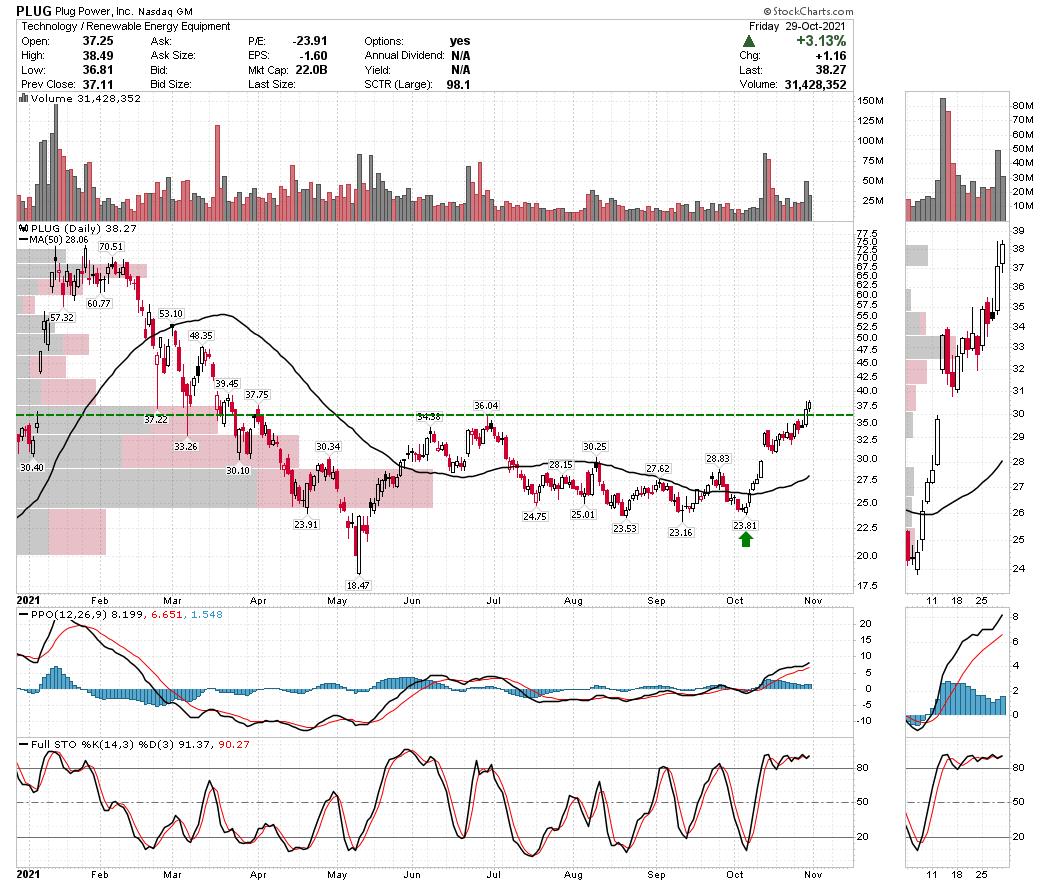Click the 37.75 price label
Screen dimensions: 1050x884
[x=256, y=394]
